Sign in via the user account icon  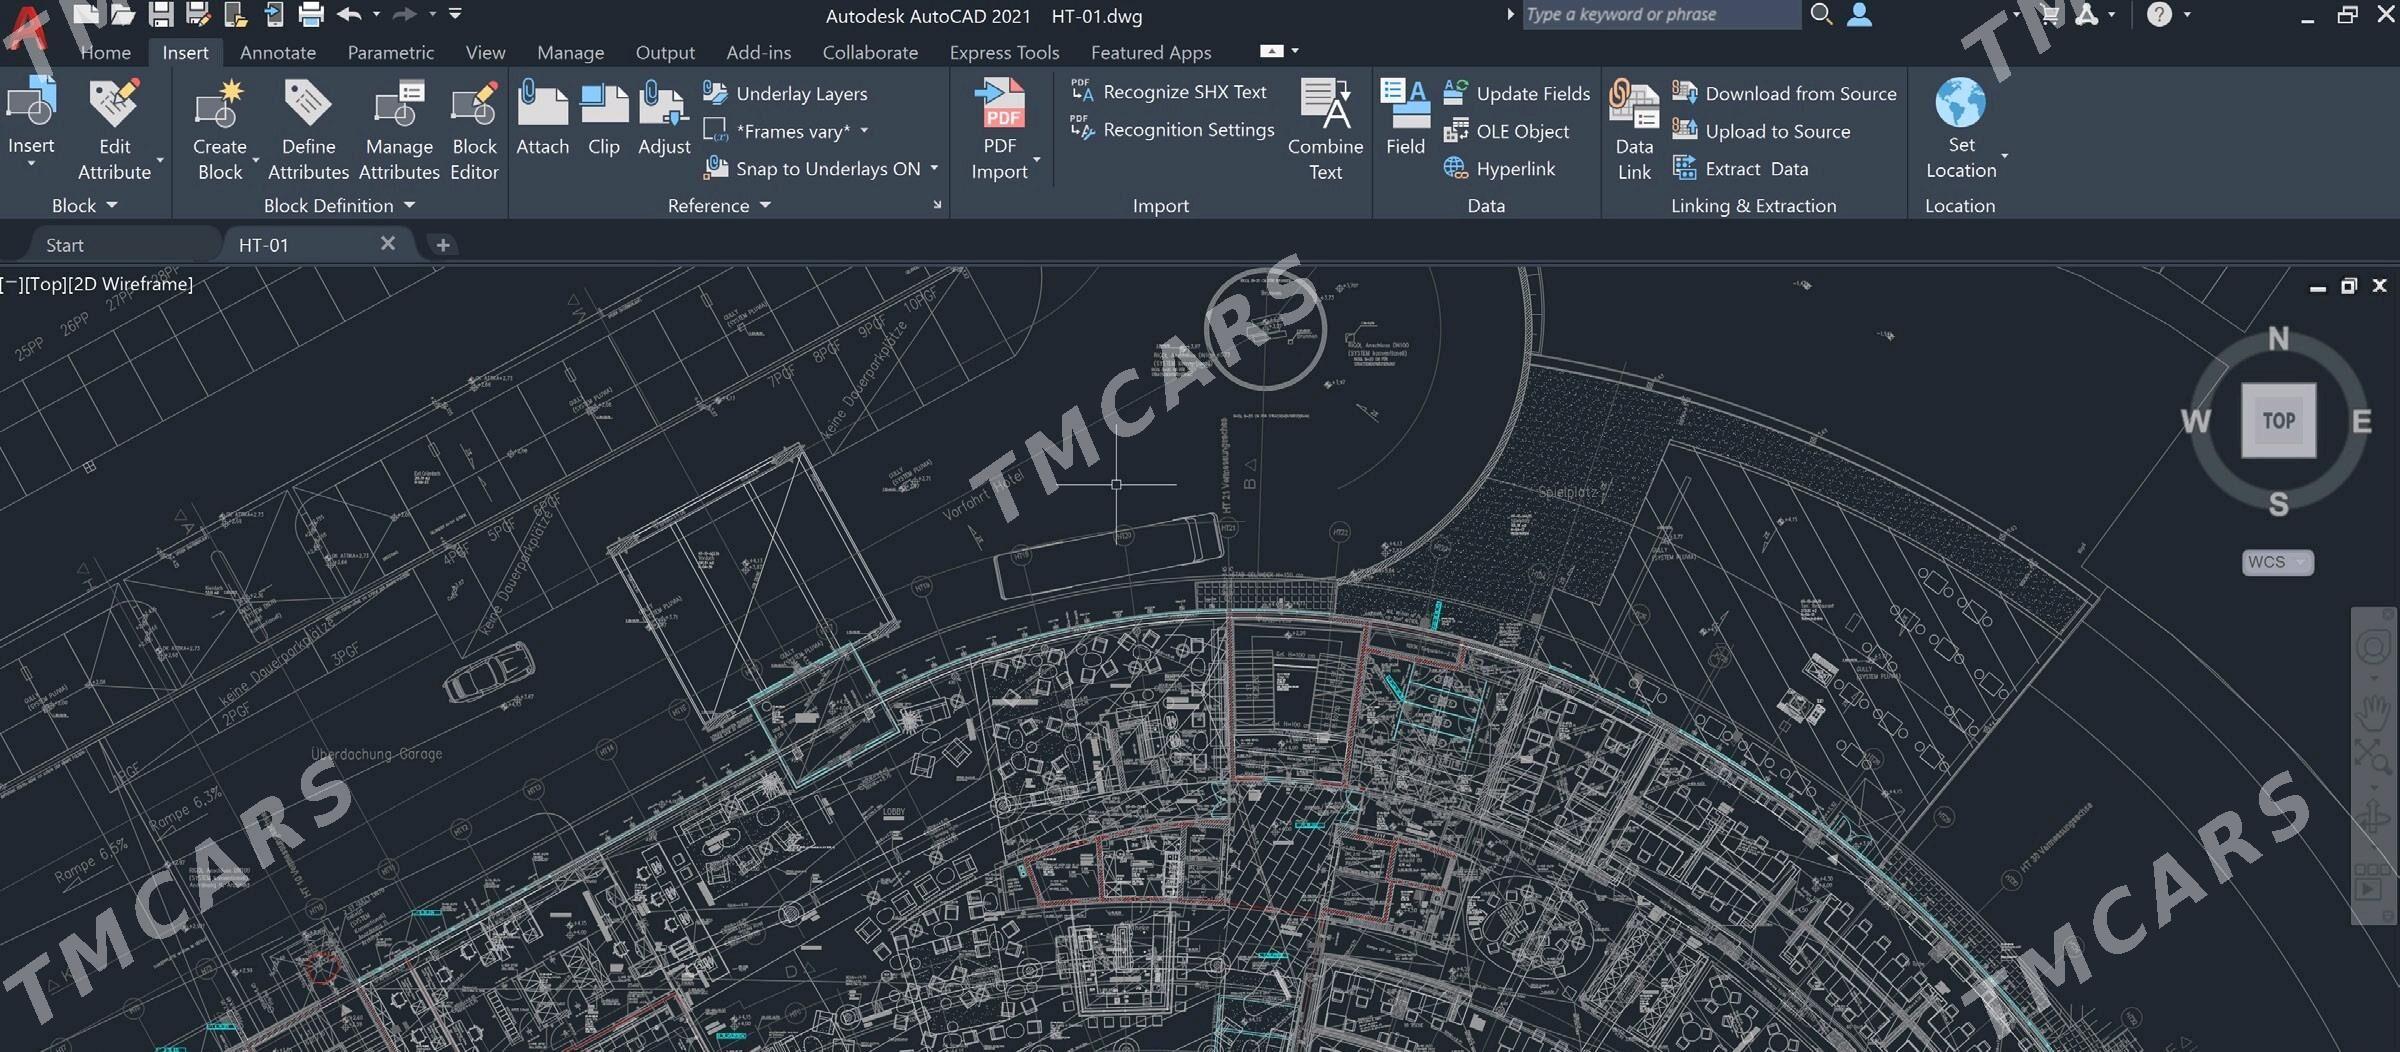tap(1859, 14)
